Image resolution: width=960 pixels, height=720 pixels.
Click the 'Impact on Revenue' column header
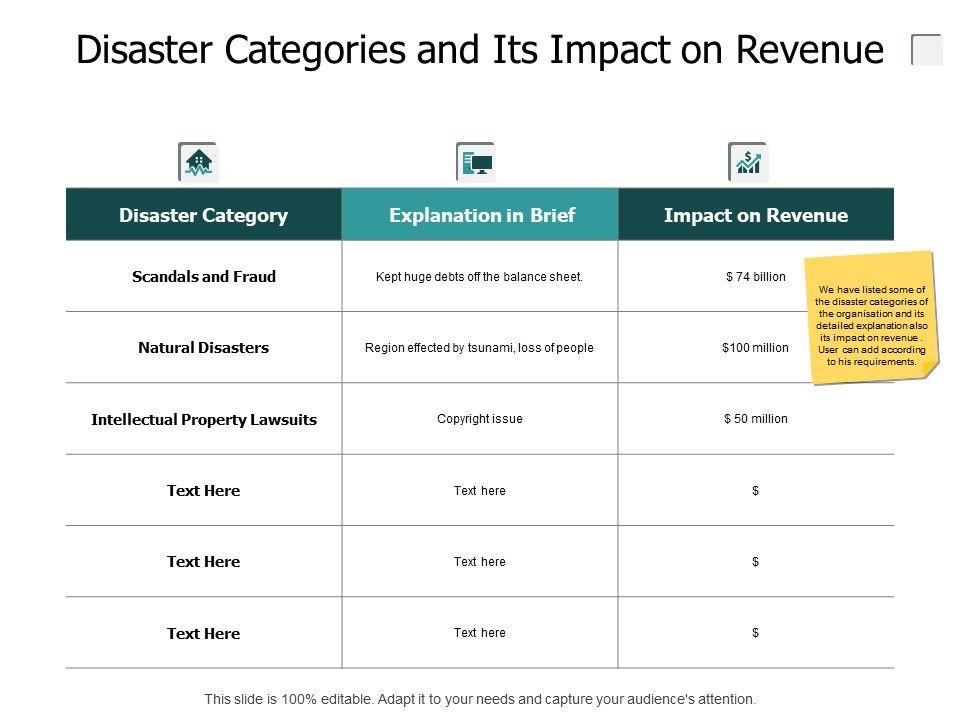point(756,214)
